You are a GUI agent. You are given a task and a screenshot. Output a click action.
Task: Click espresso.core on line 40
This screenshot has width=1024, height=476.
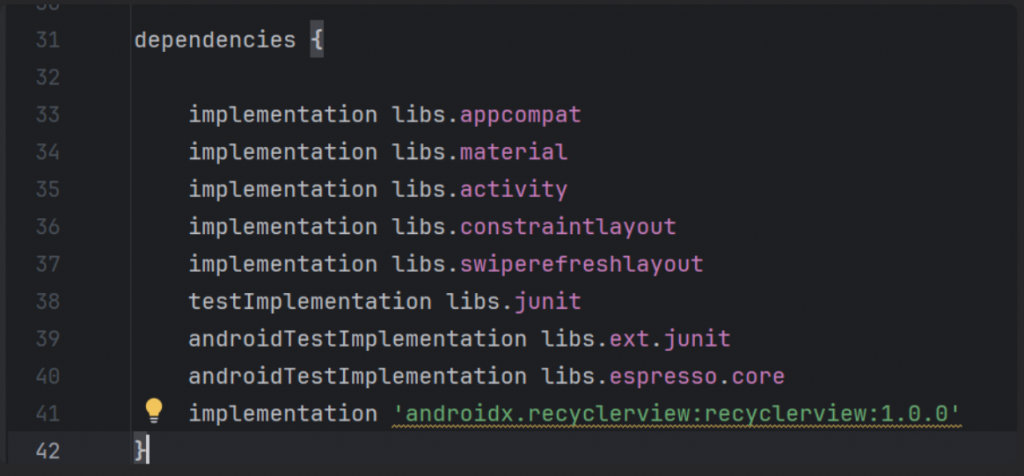697,377
